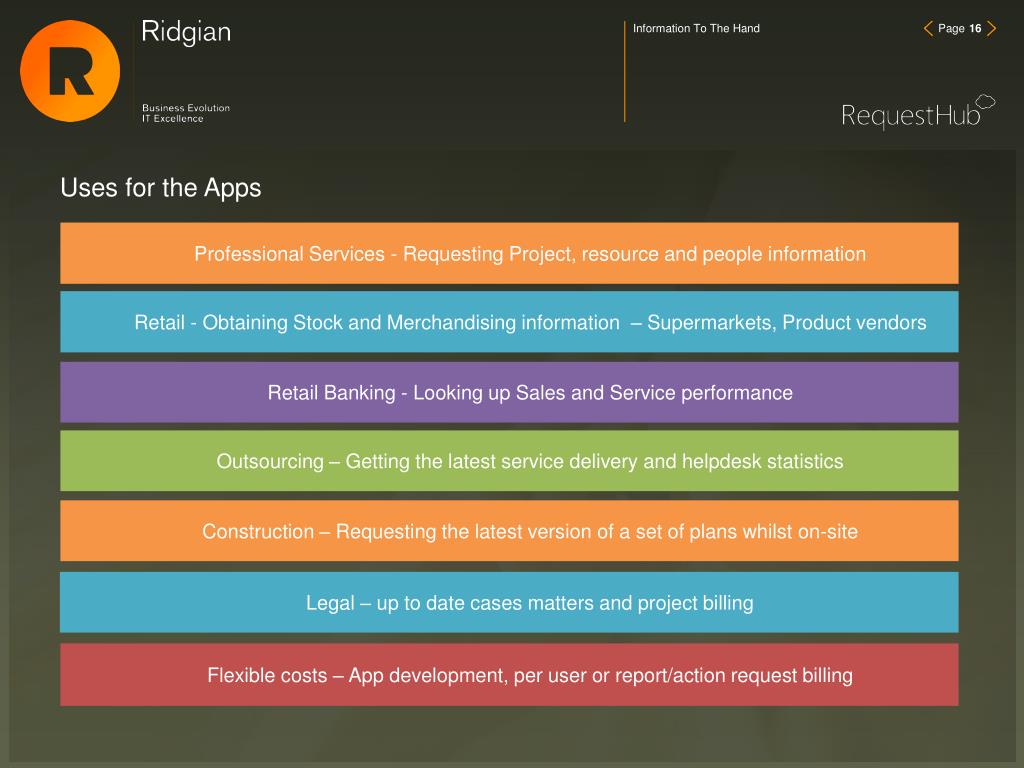Click 'Information To The Hand' text
Viewport: 1024px width, 768px height.
[696, 29]
